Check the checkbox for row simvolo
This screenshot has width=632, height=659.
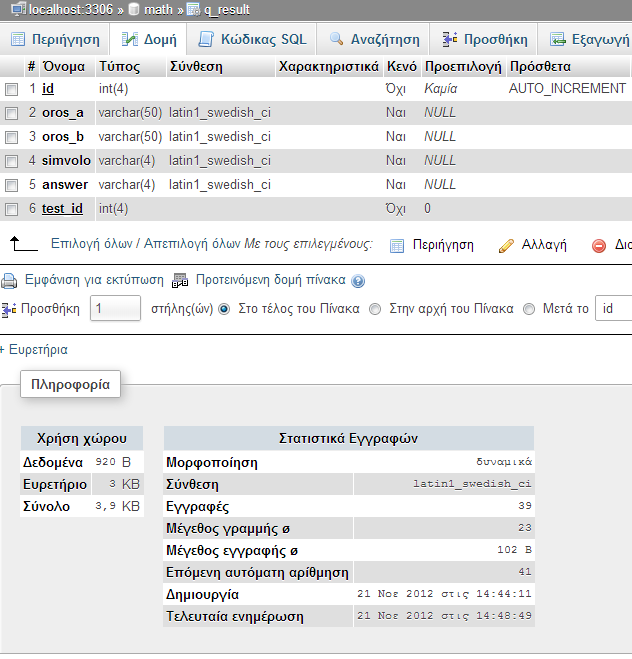click(x=11, y=161)
